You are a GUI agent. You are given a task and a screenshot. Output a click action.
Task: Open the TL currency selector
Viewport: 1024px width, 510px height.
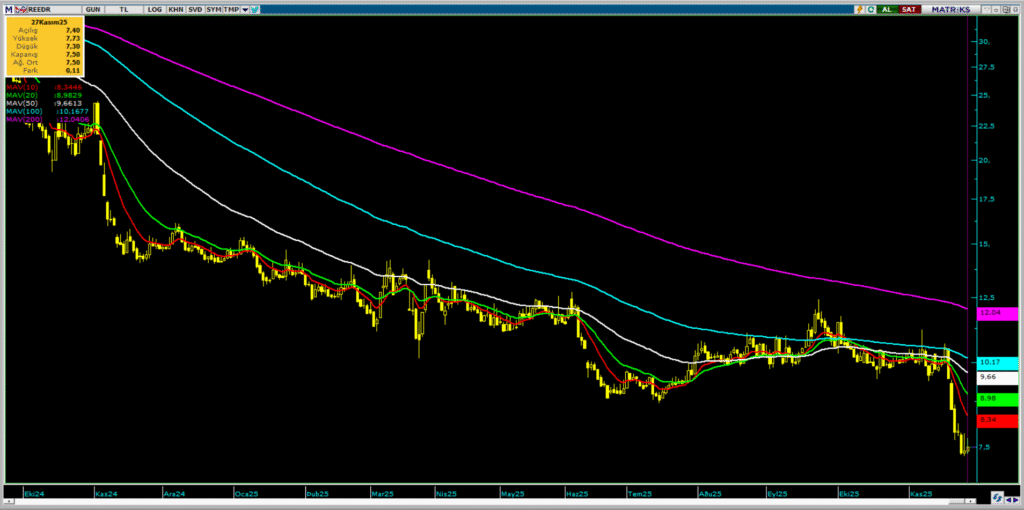tap(123, 9)
